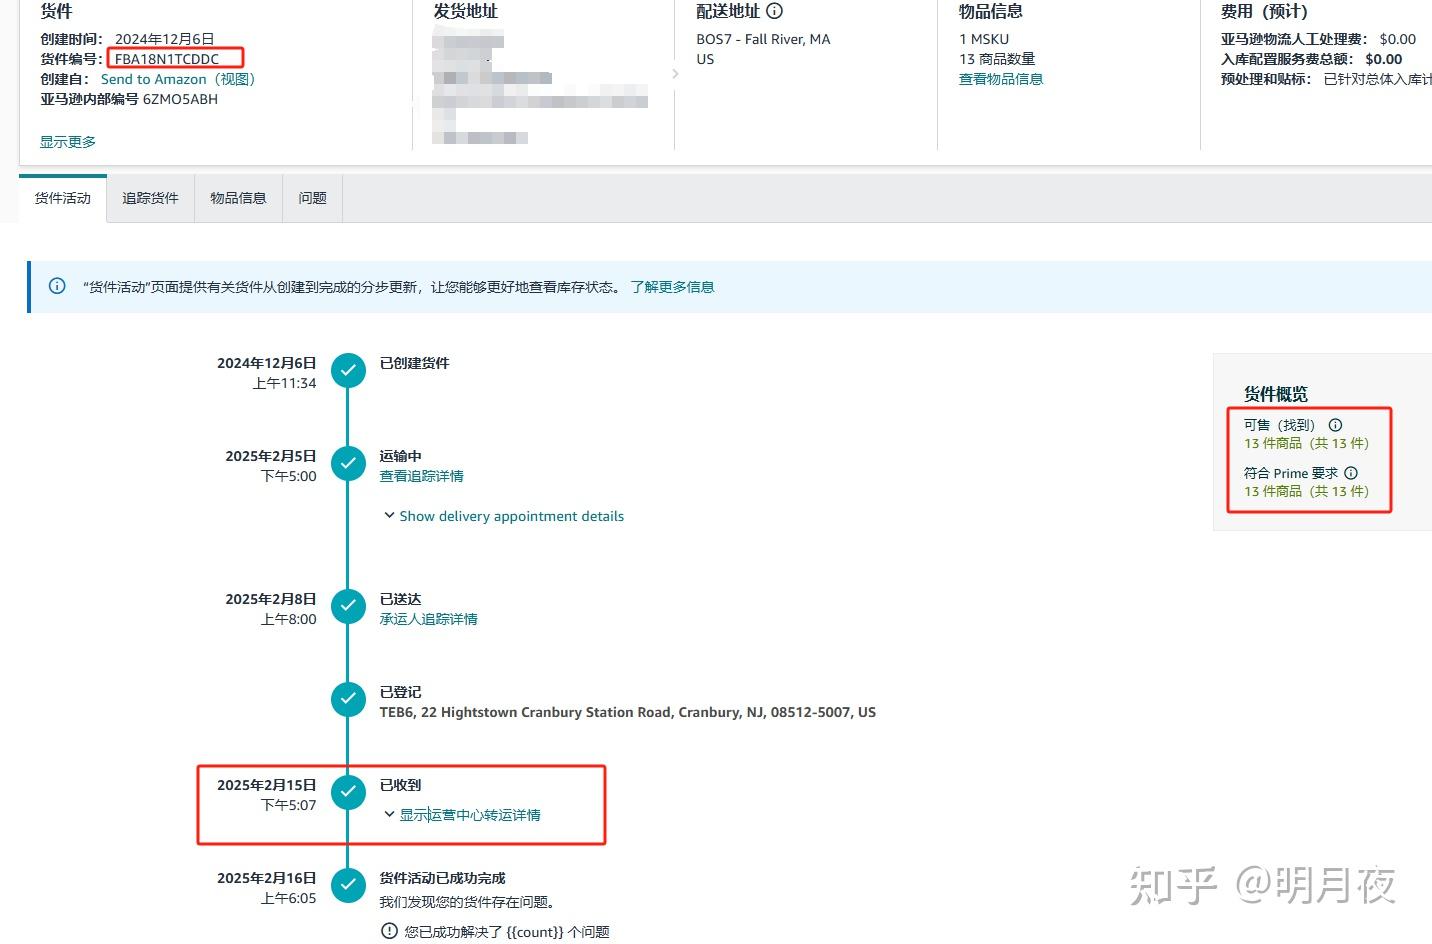Open 查看追踪详情 link

point(421,476)
